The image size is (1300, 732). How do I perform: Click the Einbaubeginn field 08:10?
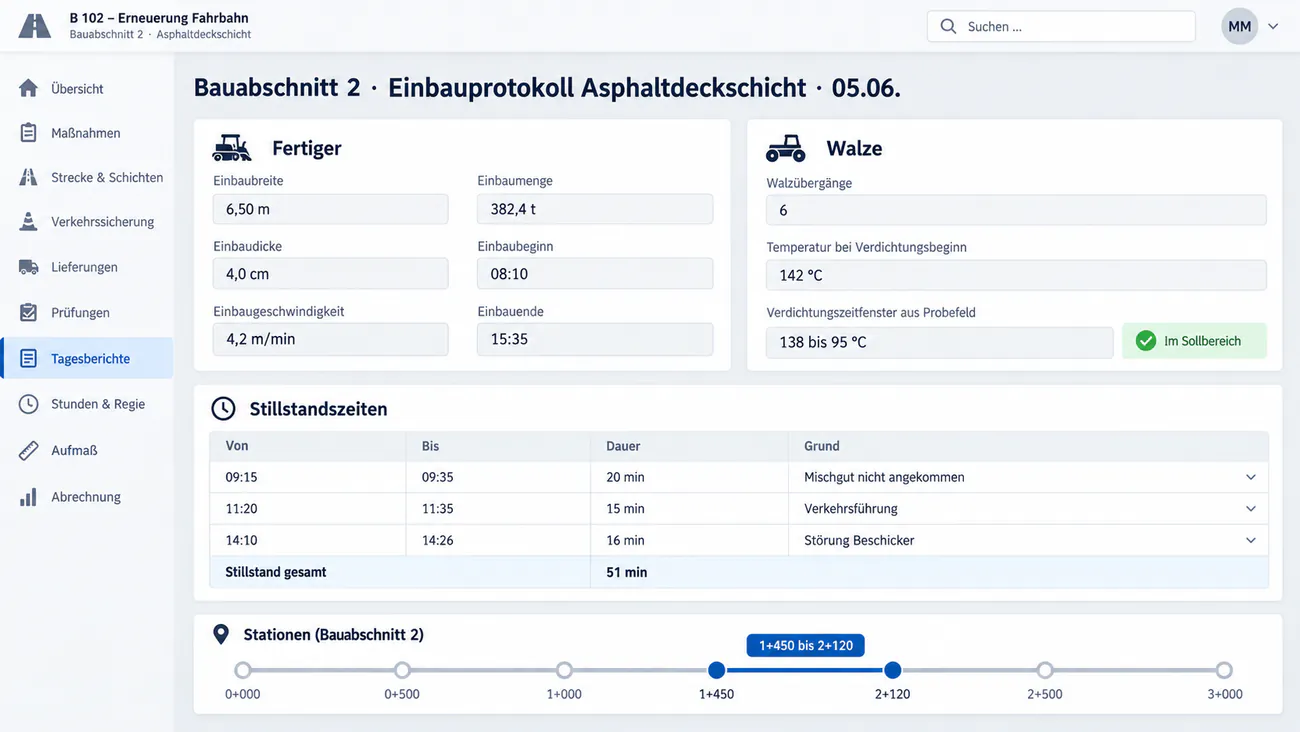(595, 274)
